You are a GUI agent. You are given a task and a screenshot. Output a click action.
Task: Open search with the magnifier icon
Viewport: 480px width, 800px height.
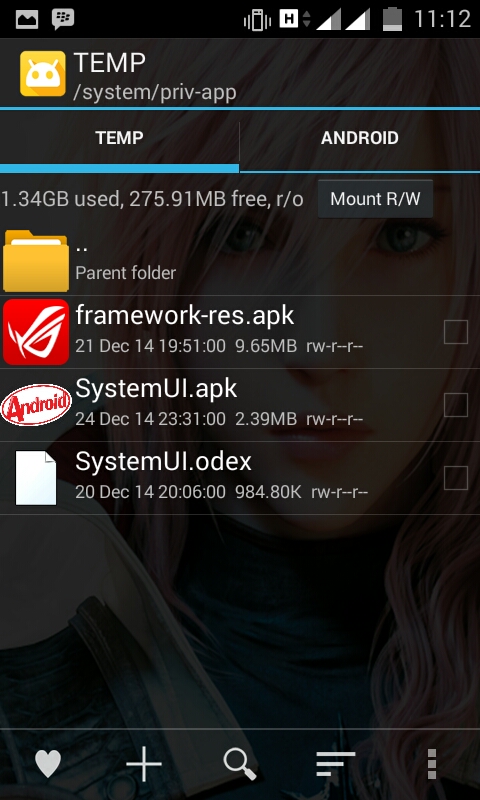pyautogui.click(x=240, y=764)
